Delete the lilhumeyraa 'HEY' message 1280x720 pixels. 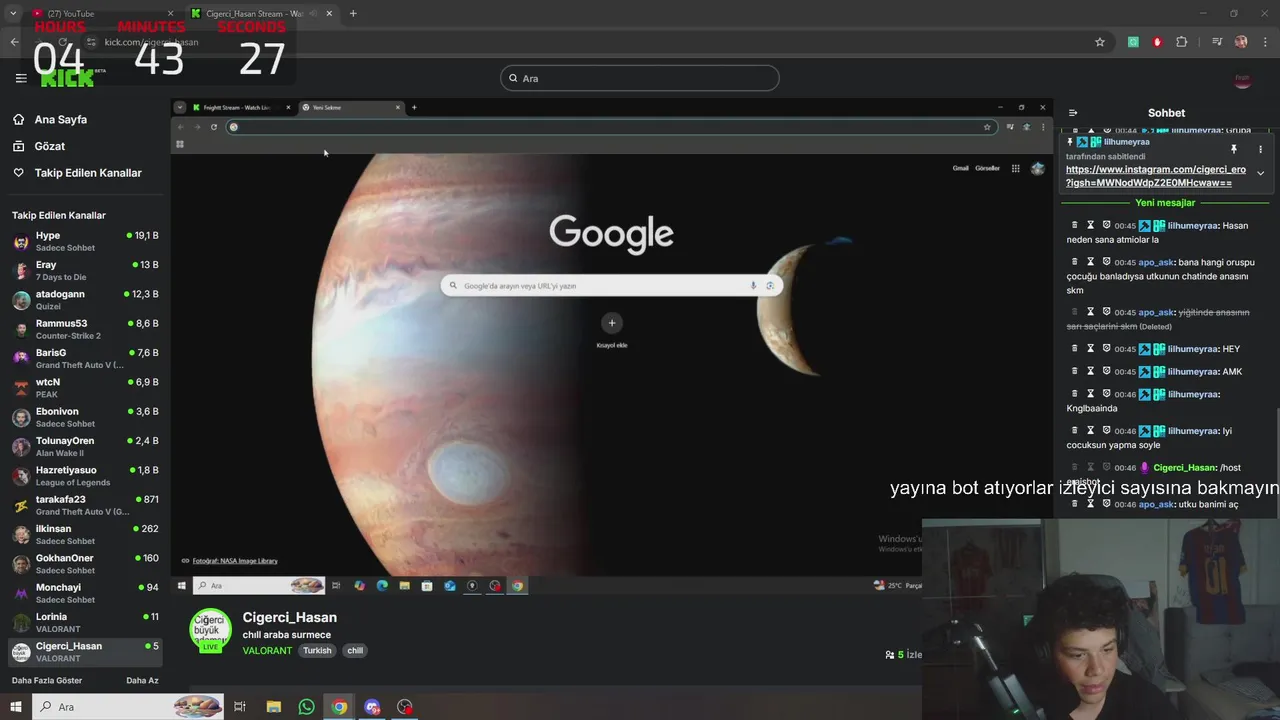pos(1075,349)
